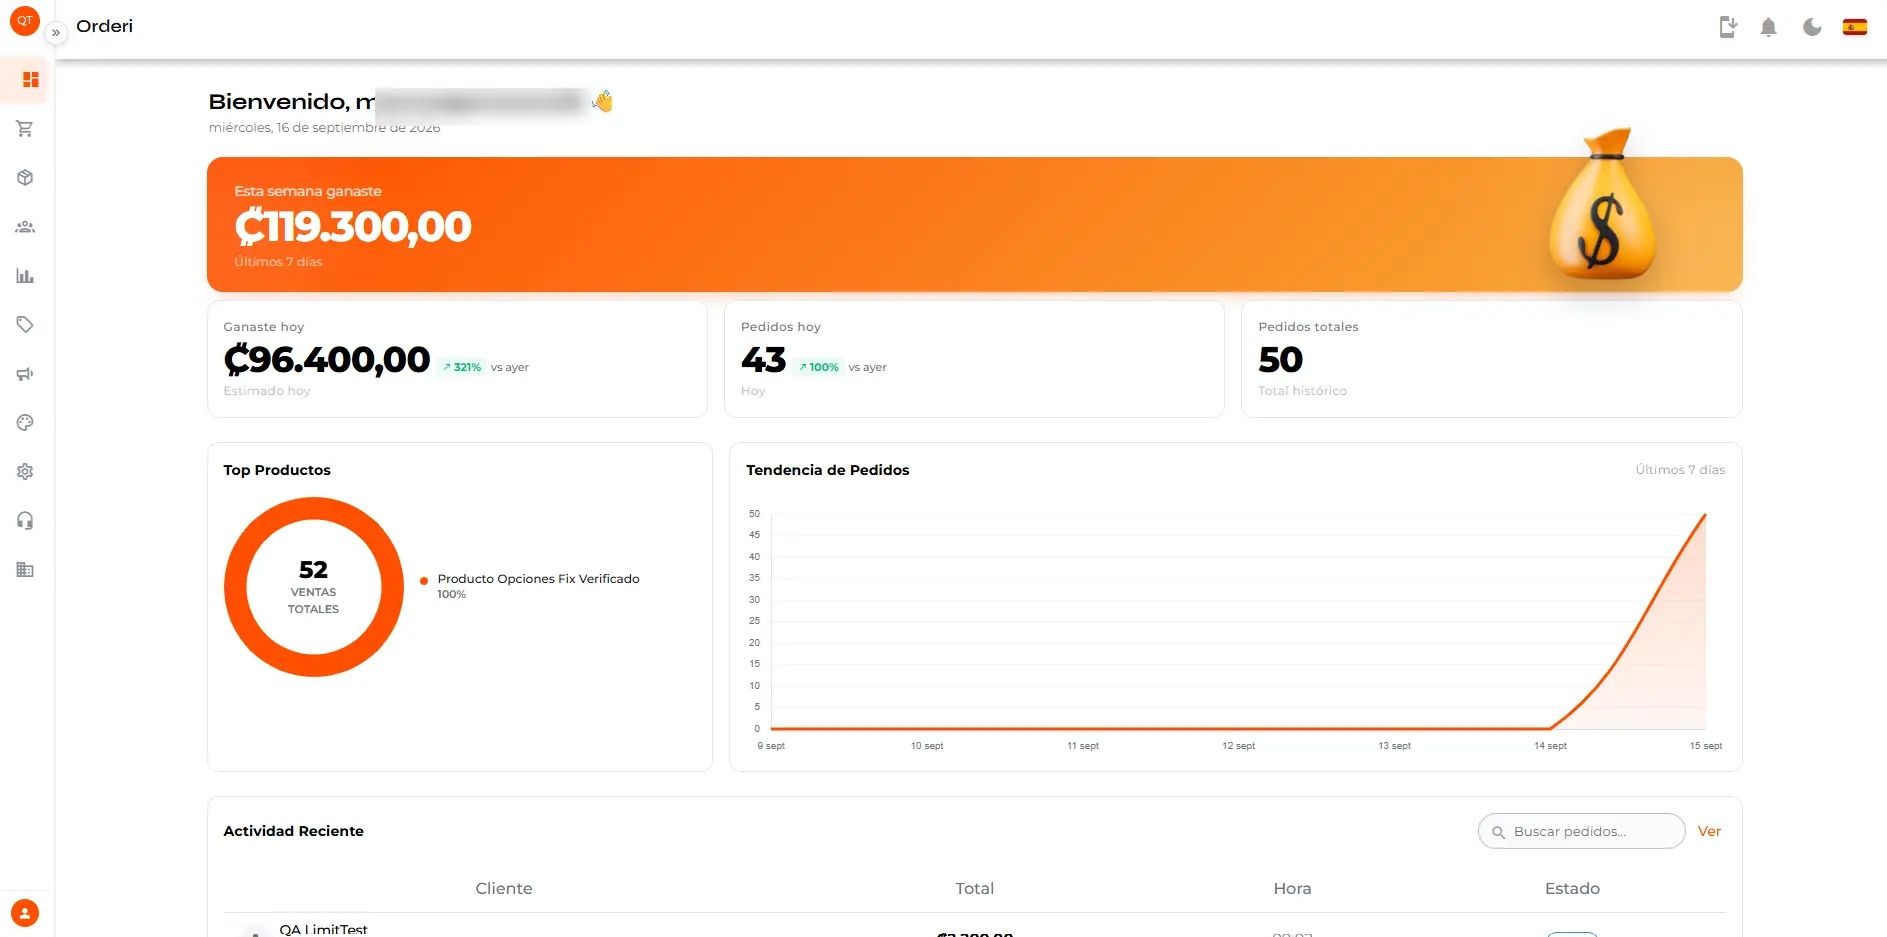Click the Buscar pedidos search field
The height and width of the screenshot is (937, 1887).
click(x=1581, y=831)
